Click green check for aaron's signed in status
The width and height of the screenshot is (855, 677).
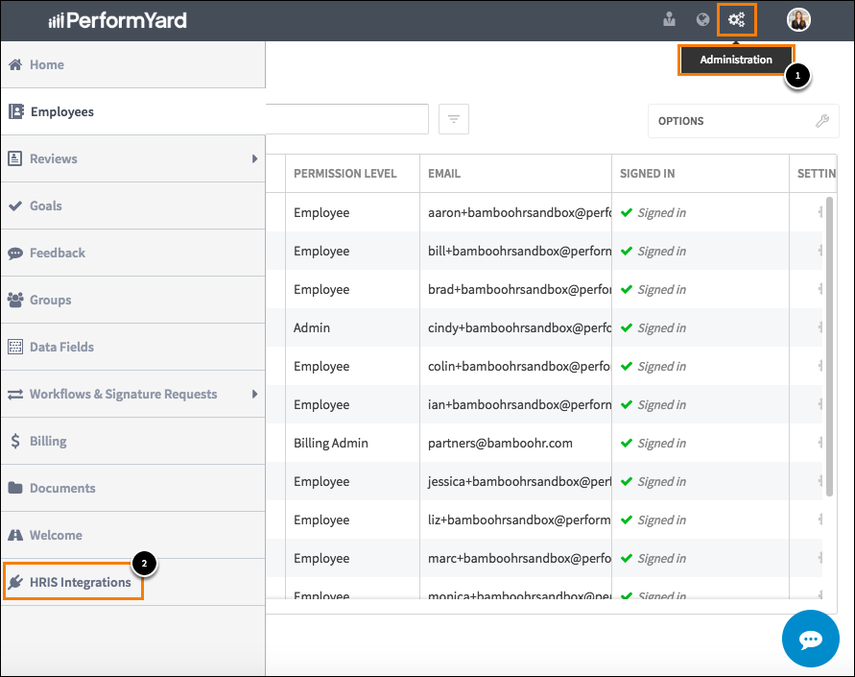point(627,213)
